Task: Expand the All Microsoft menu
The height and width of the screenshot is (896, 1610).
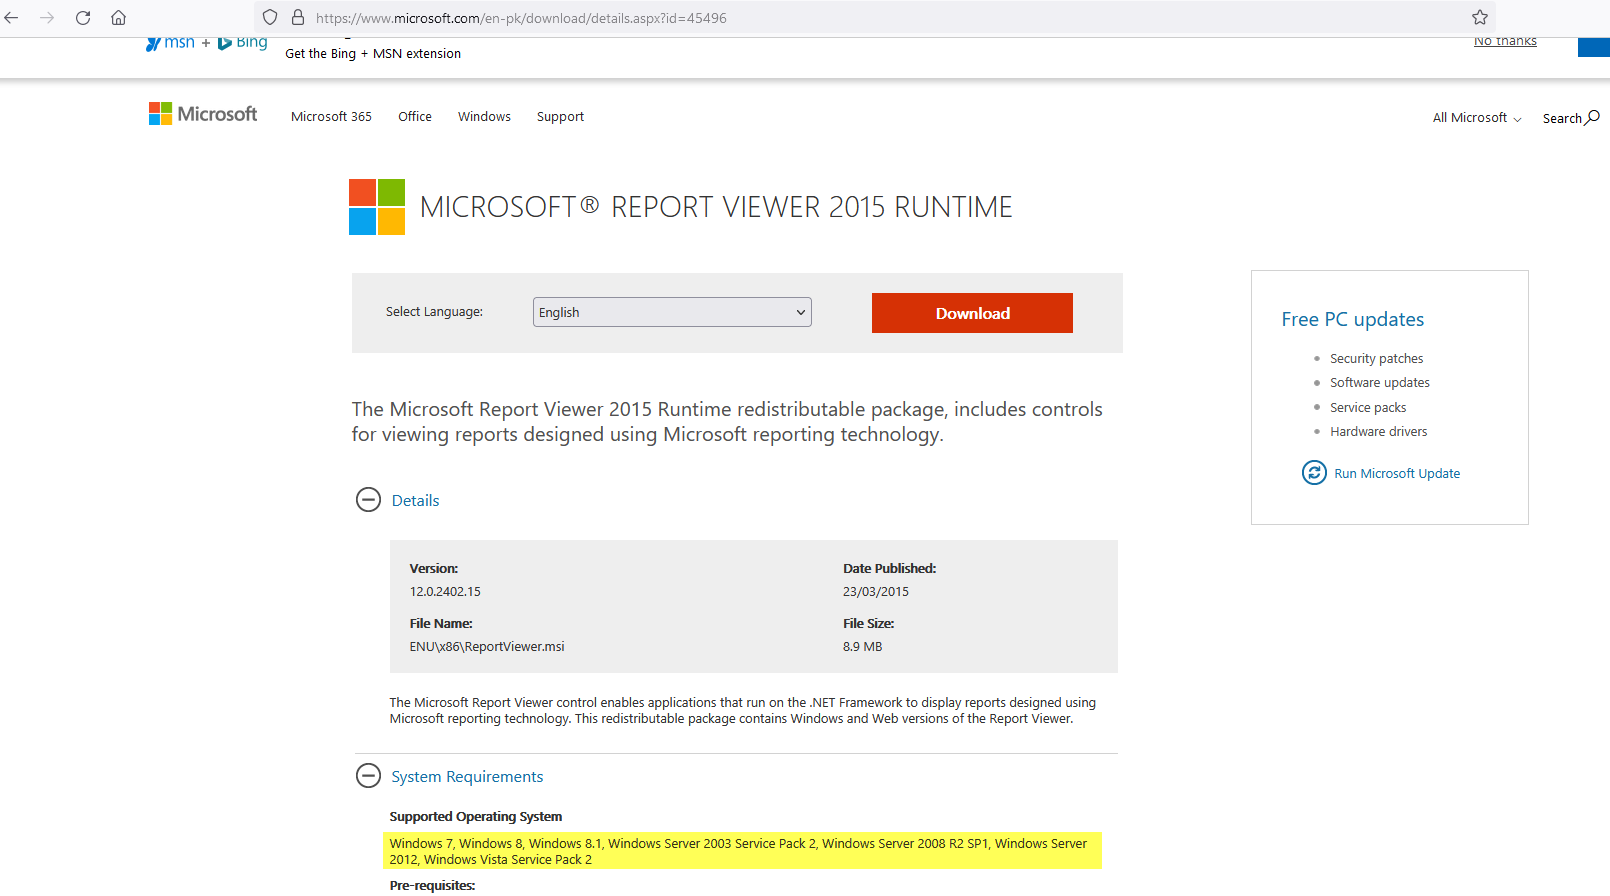Action: 1477,118
